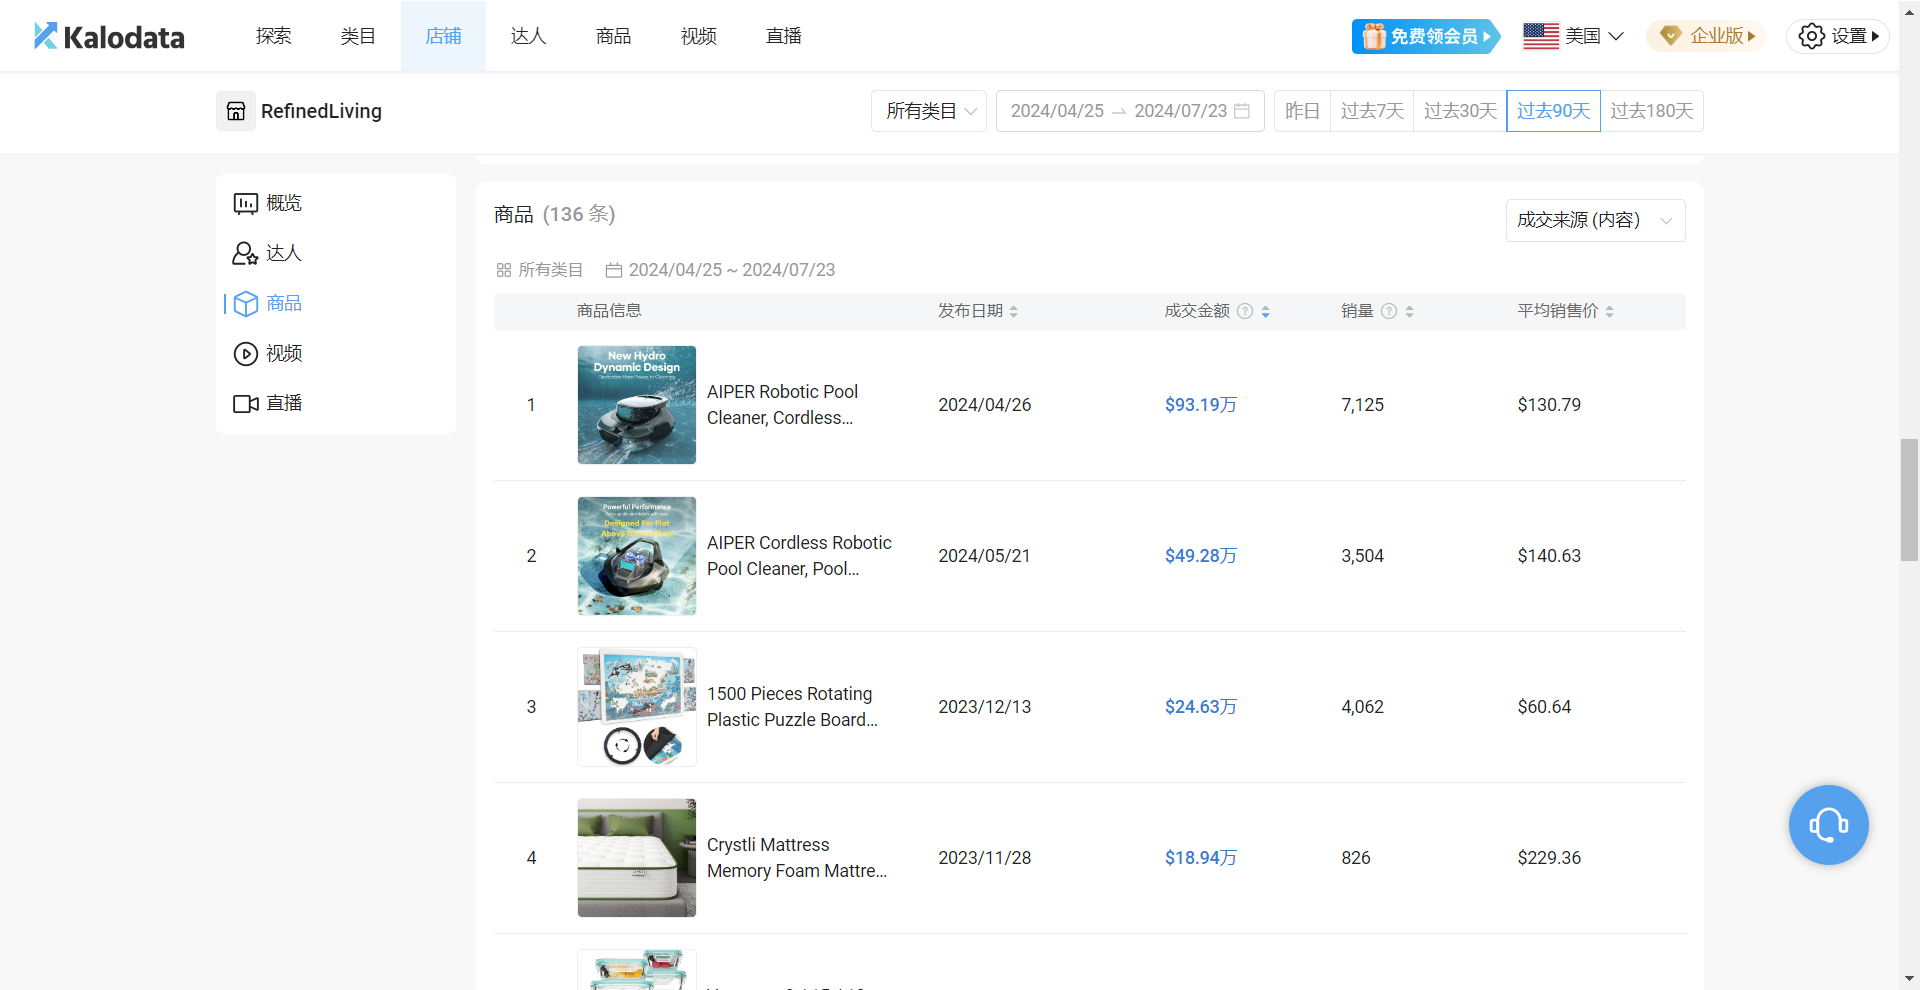The image size is (1920, 990).
Task: Click the Kalodata logo
Action: pyautogui.click(x=109, y=37)
